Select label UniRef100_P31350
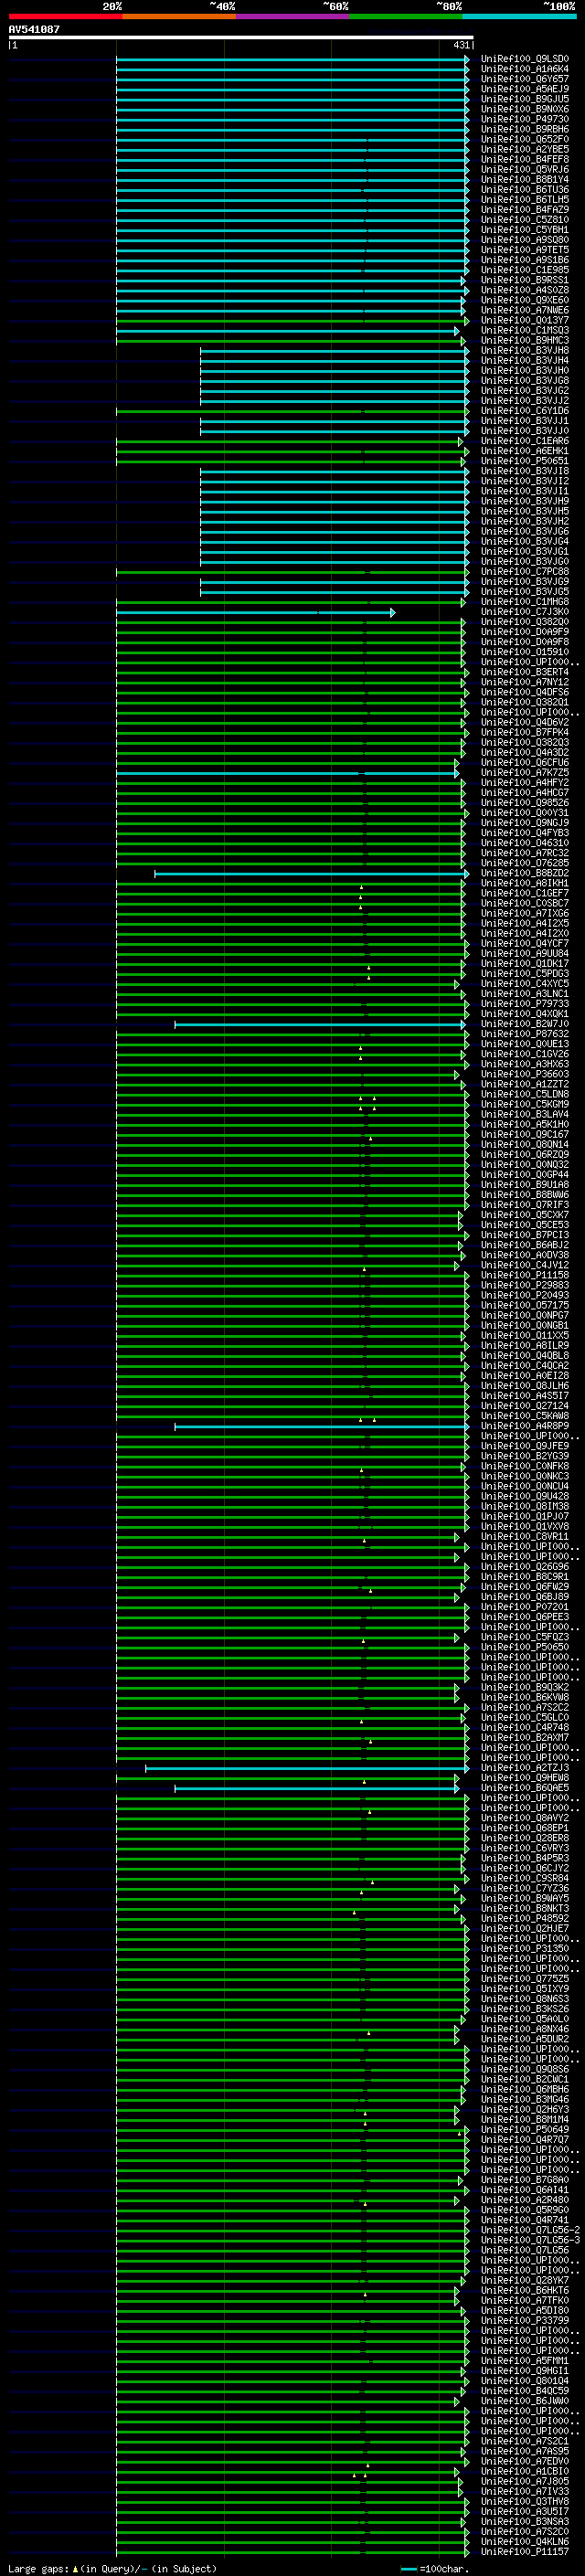 (x=524, y=1949)
